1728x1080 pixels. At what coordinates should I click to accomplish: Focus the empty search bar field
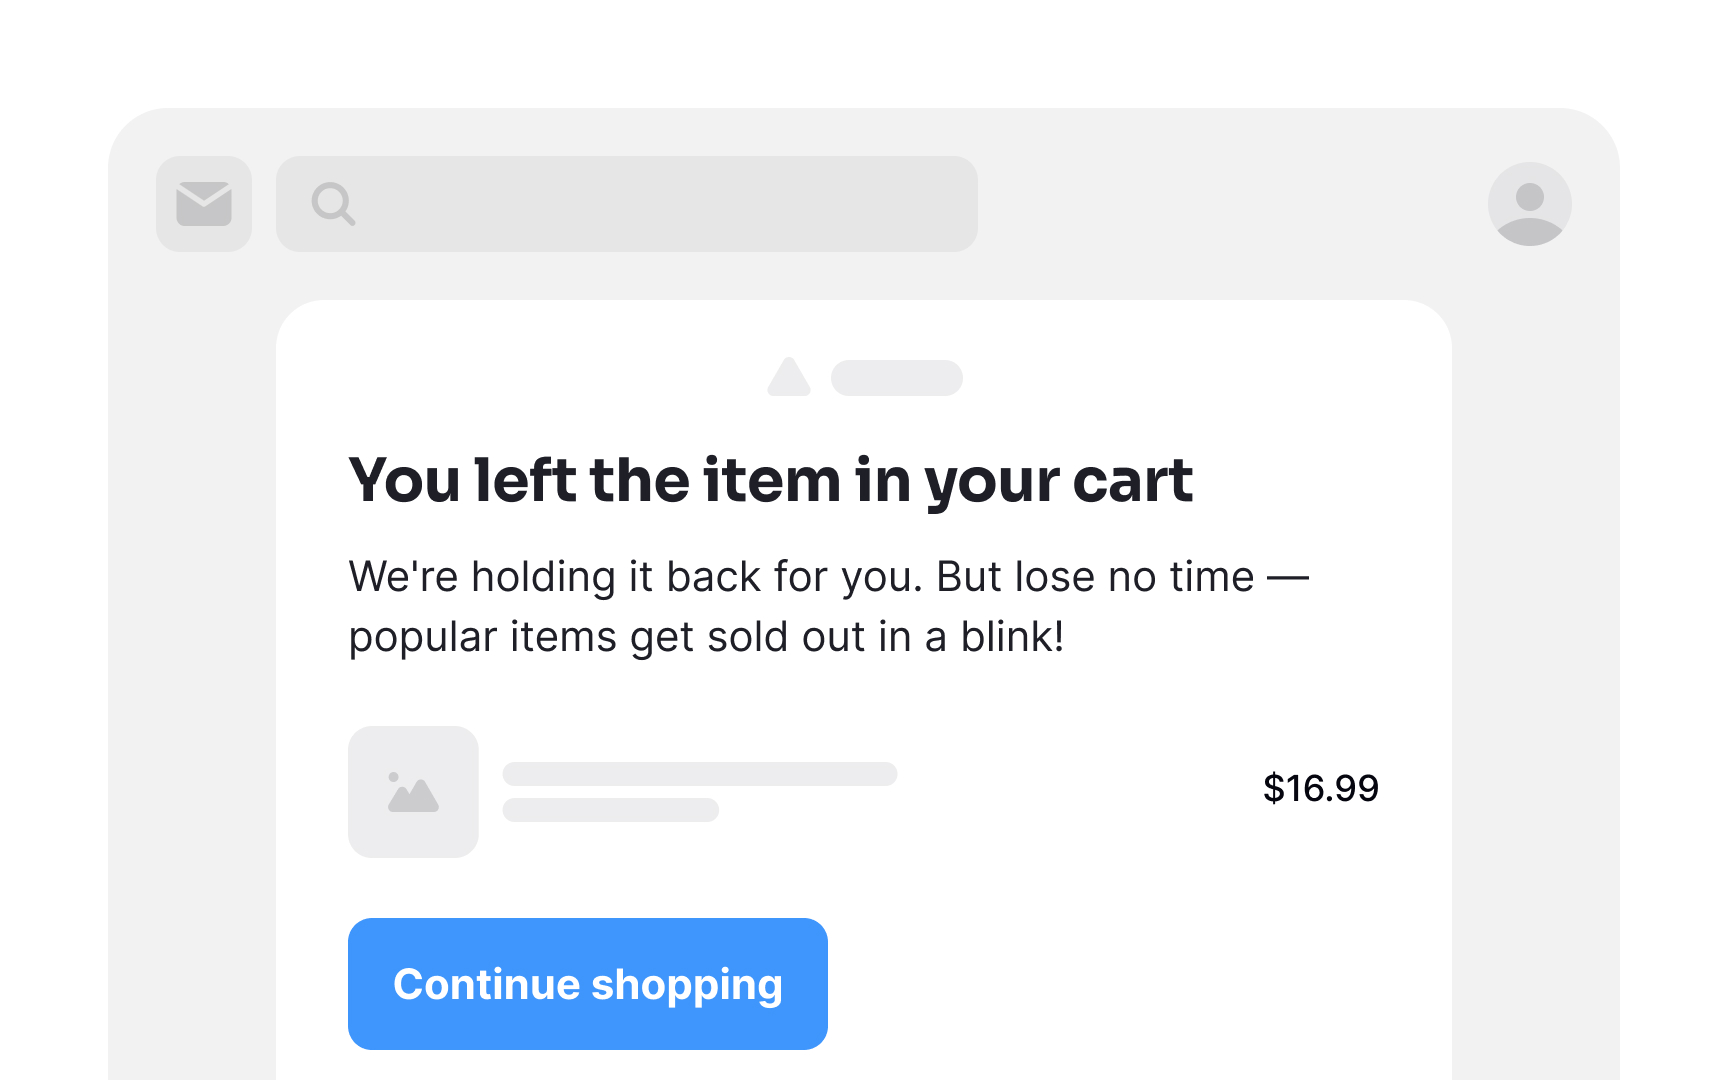(x=627, y=204)
